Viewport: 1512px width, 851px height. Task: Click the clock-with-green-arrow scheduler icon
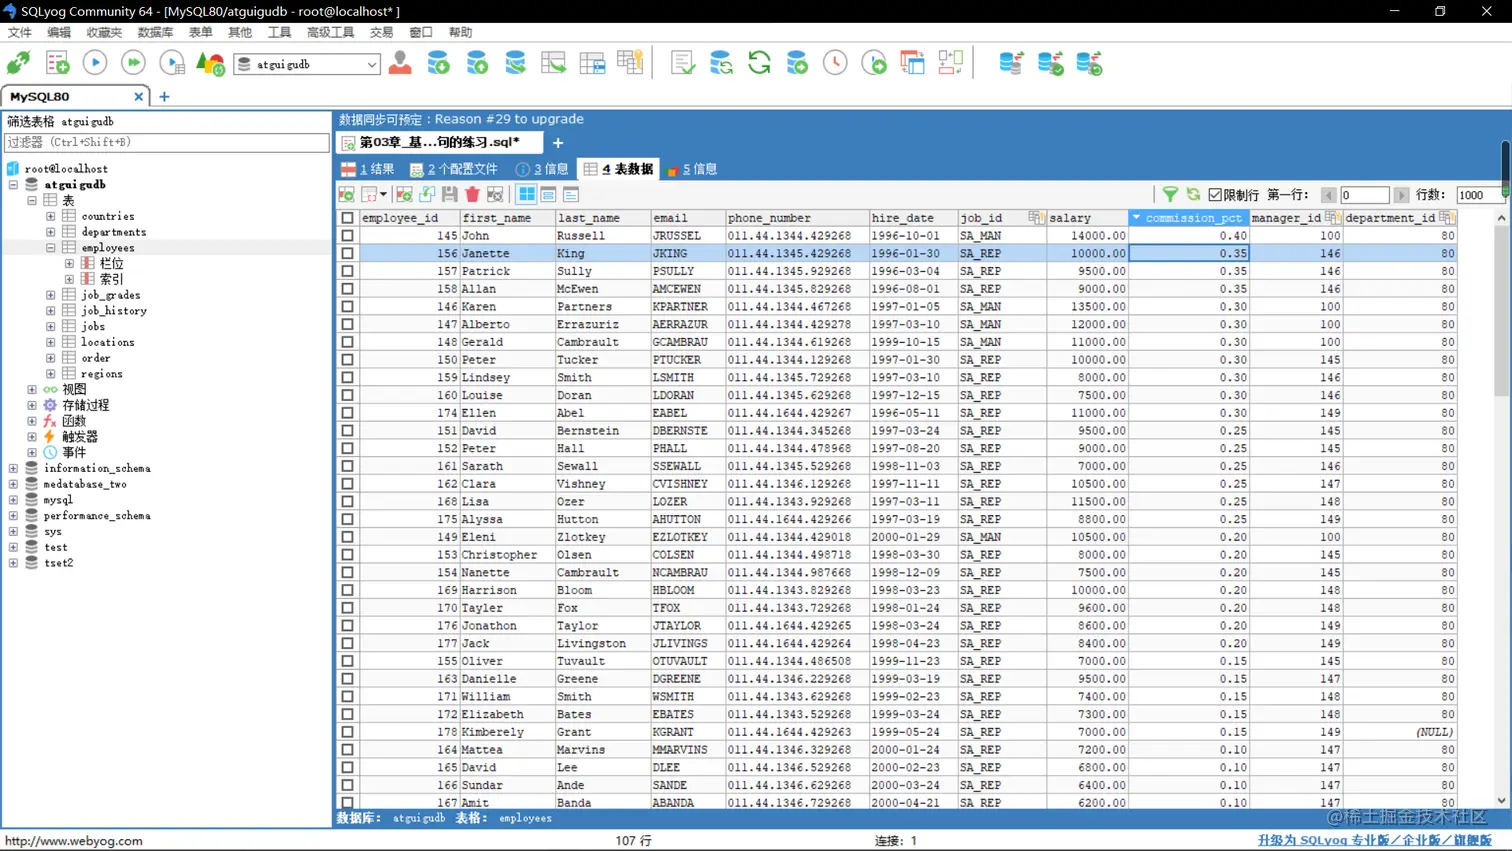coord(874,63)
